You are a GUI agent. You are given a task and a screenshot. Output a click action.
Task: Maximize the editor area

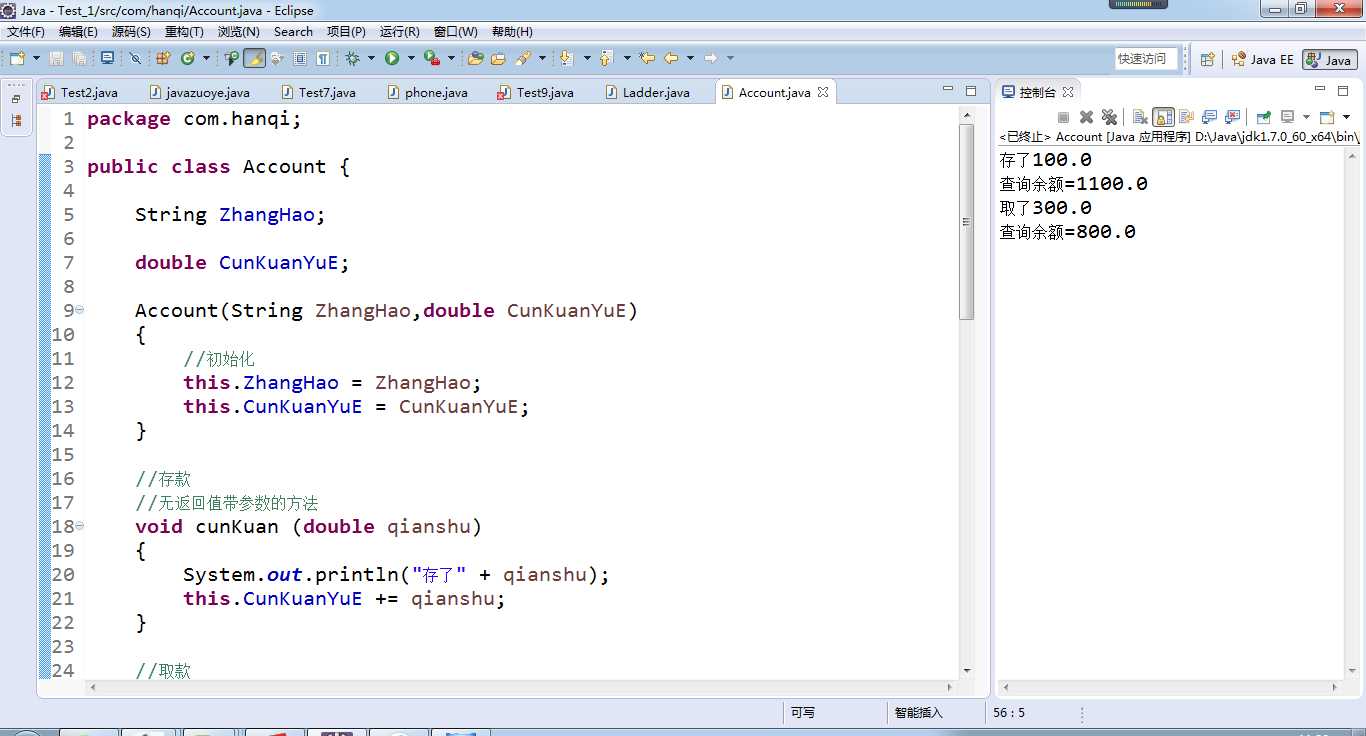[970, 90]
